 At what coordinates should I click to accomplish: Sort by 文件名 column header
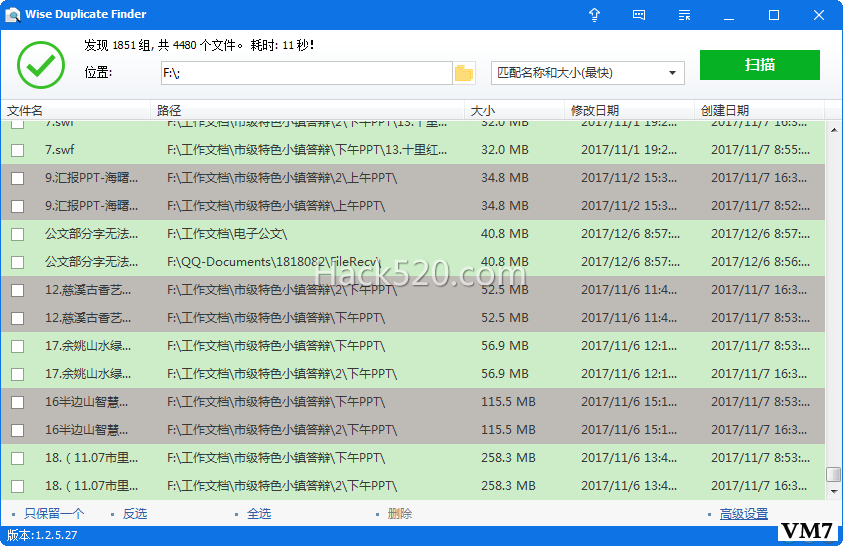(75, 111)
